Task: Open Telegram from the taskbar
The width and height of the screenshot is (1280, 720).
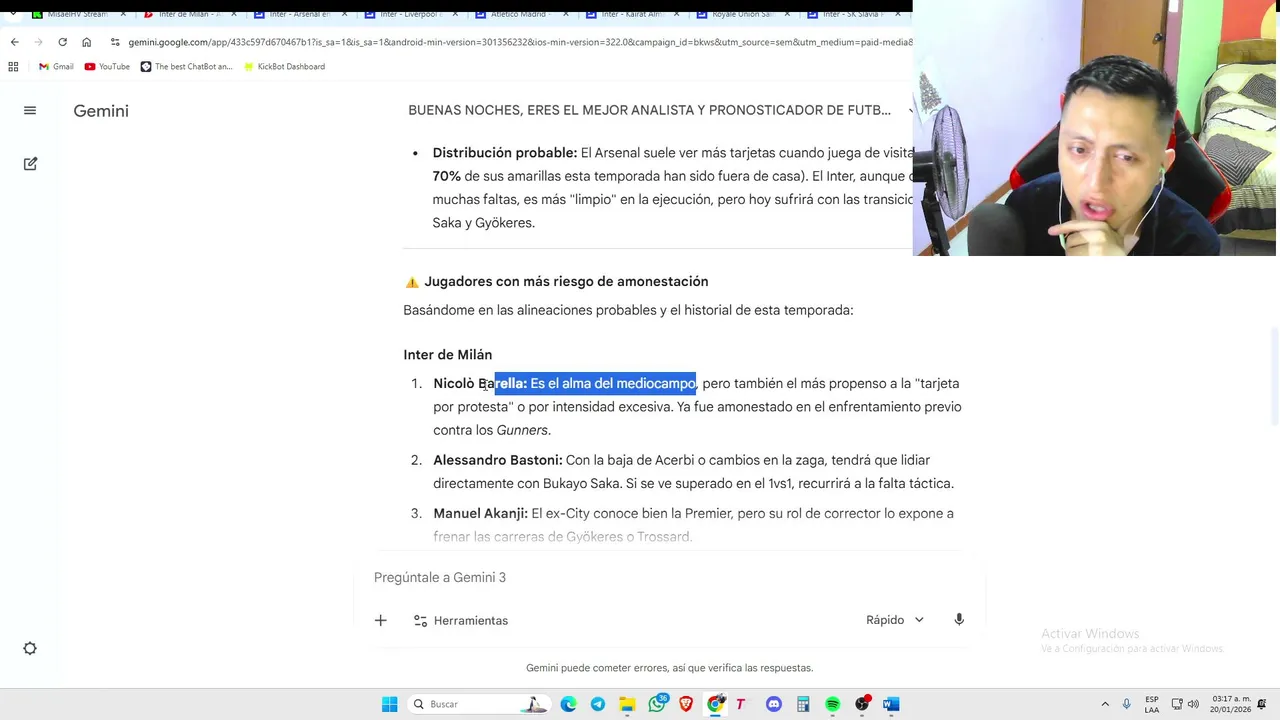Action: 597,704
